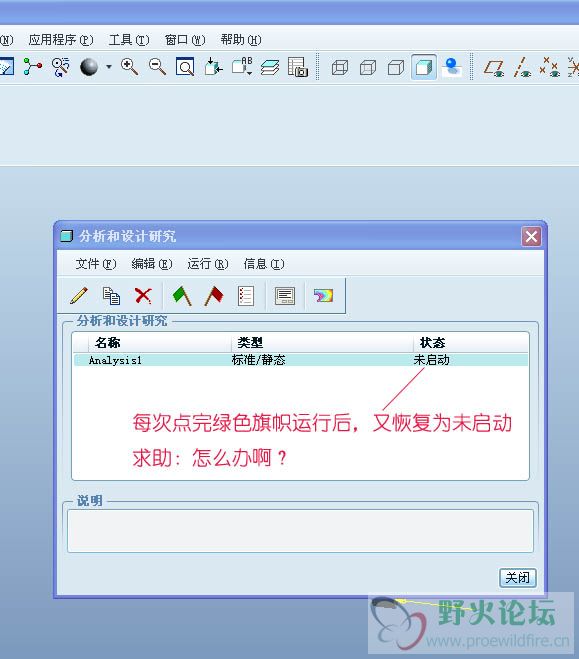579x659 pixels.
Task: Delete the analysis with the red X icon
Action: tap(143, 295)
